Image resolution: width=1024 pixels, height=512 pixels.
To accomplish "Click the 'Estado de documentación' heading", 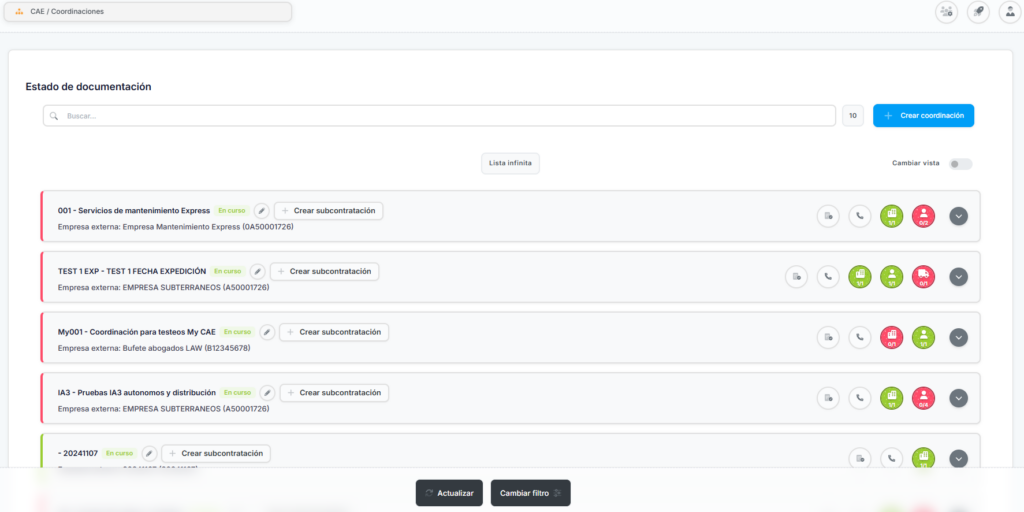I will 88,86.
